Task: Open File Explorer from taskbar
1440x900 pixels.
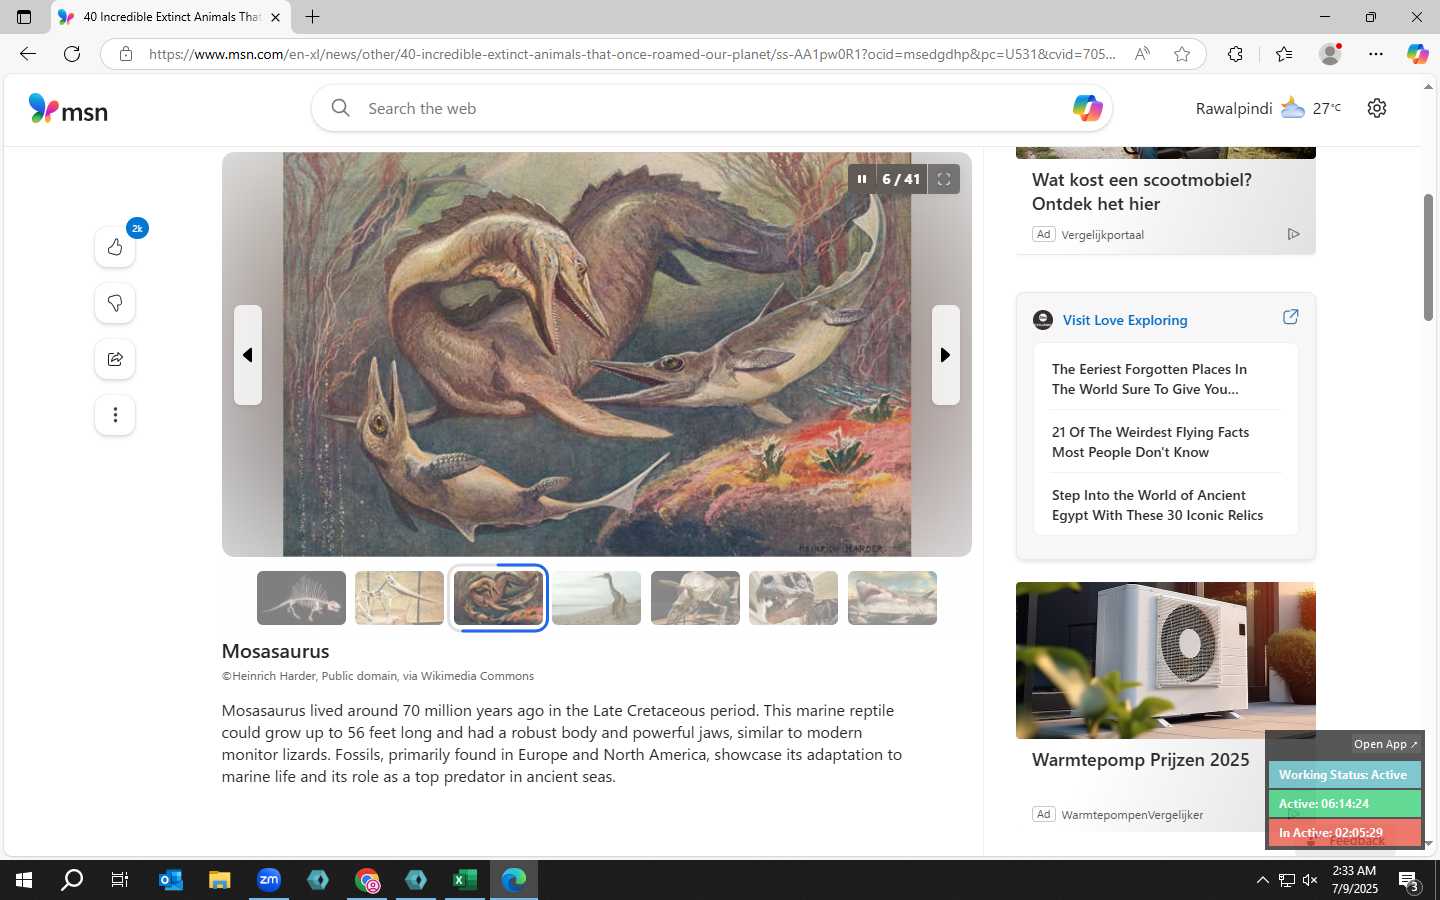Action: pos(220,880)
